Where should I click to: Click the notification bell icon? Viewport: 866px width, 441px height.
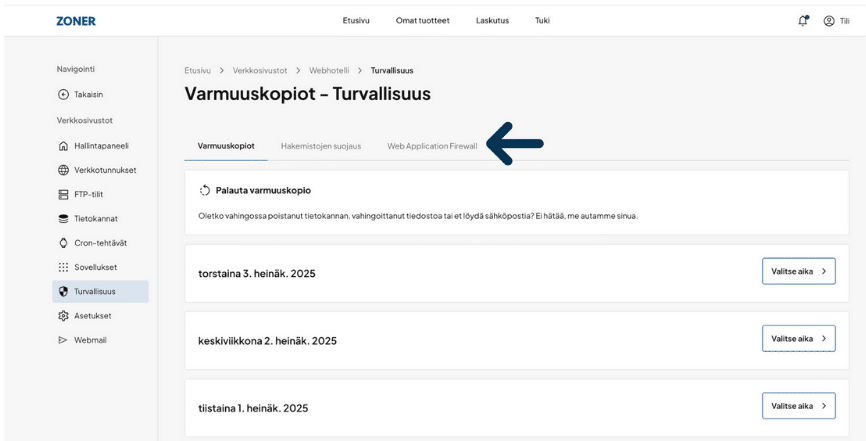(803, 20)
